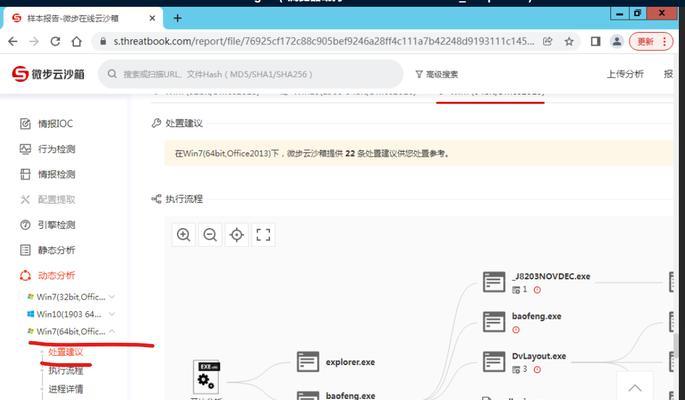The image size is (685, 400).
Task: Click the red alert icon beside _J8203NOVDEC.exe count
Action: (537, 290)
